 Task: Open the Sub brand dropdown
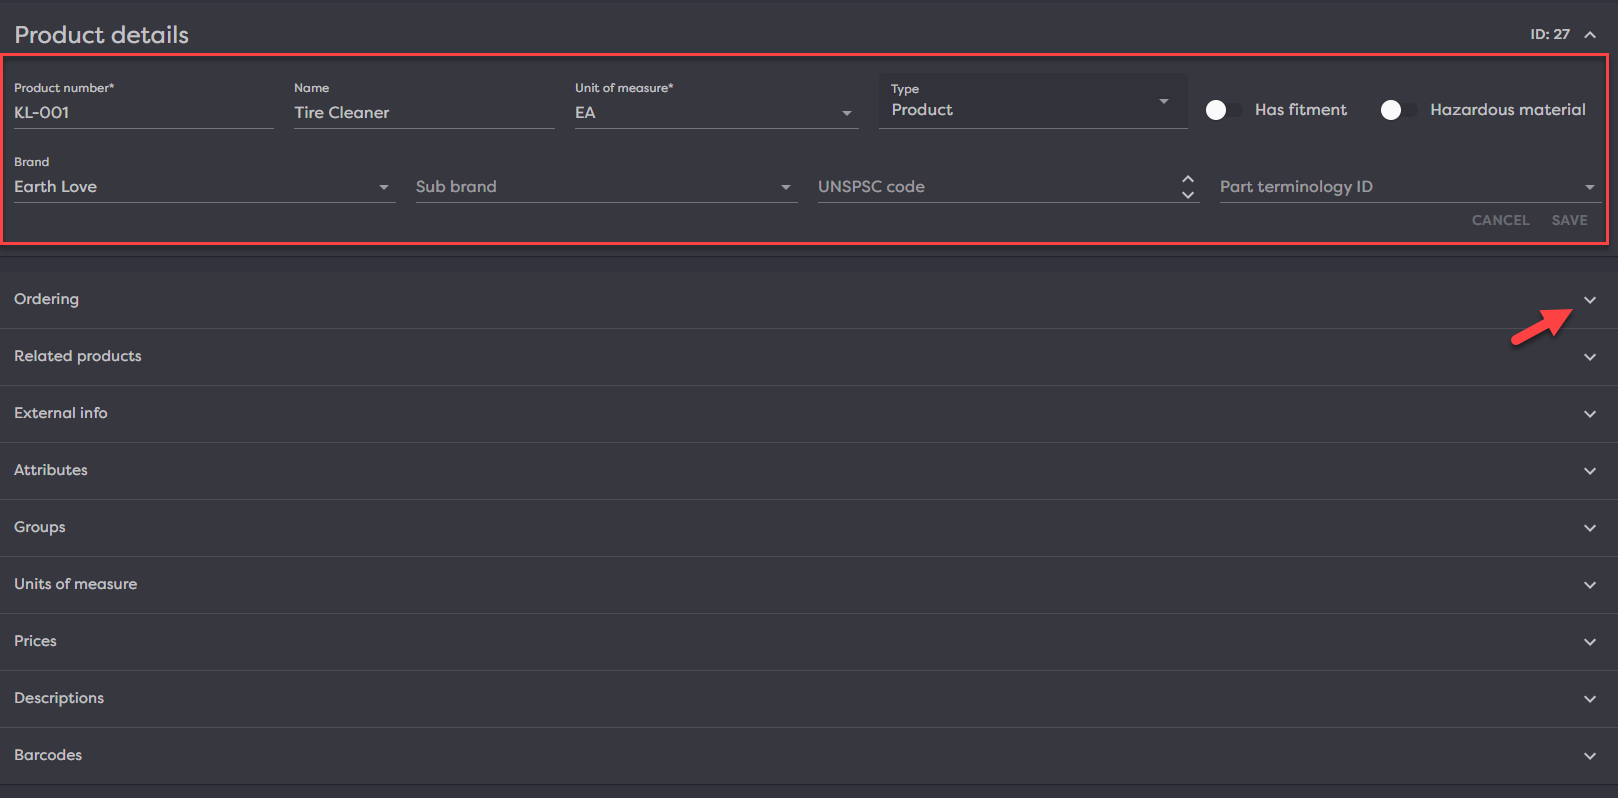tap(785, 187)
